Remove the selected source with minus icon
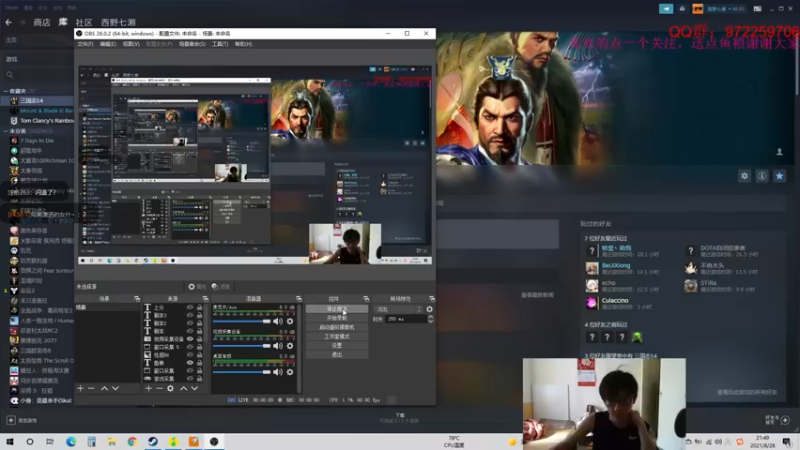This screenshot has height=450, width=800. click(159, 388)
